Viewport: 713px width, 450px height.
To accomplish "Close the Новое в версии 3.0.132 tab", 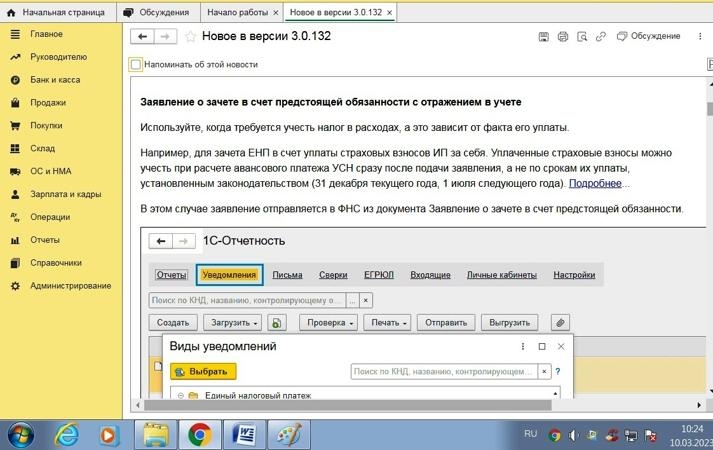I will click(x=390, y=12).
